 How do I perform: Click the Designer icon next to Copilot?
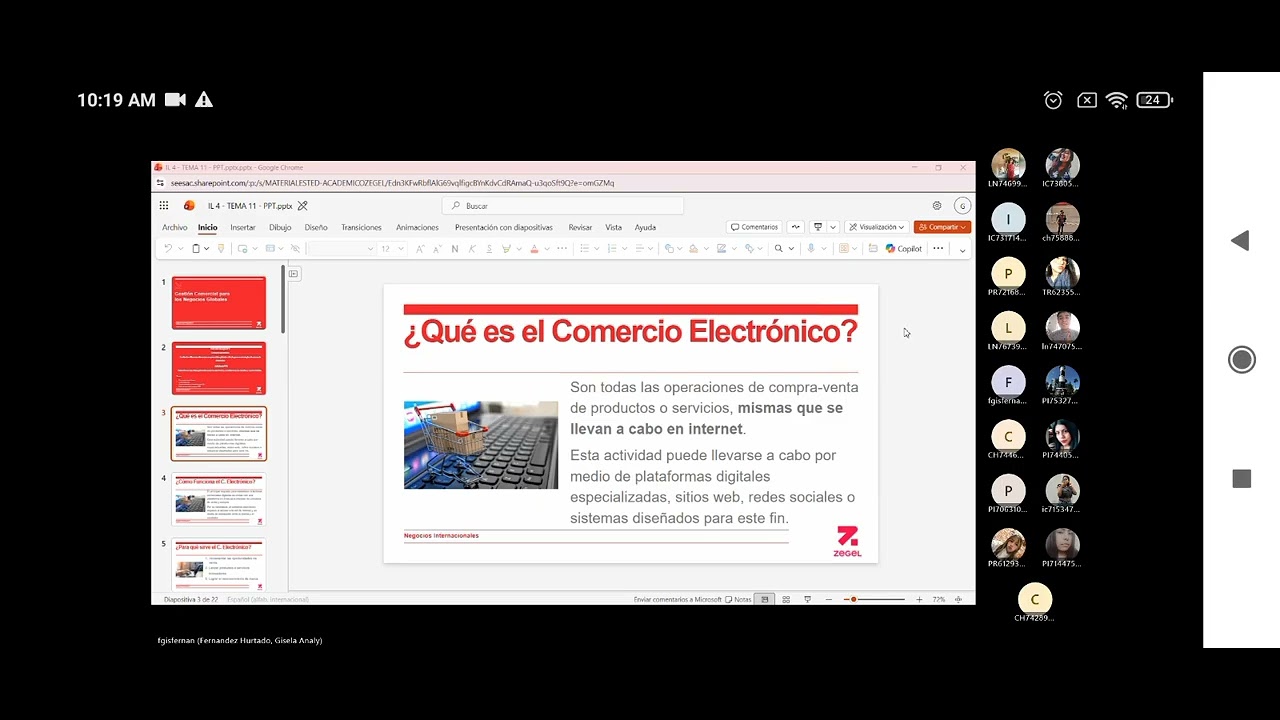tap(873, 248)
